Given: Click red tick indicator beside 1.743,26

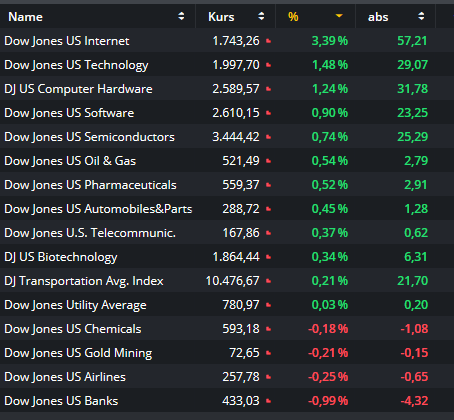Looking at the screenshot, I should [x=268, y=41].
